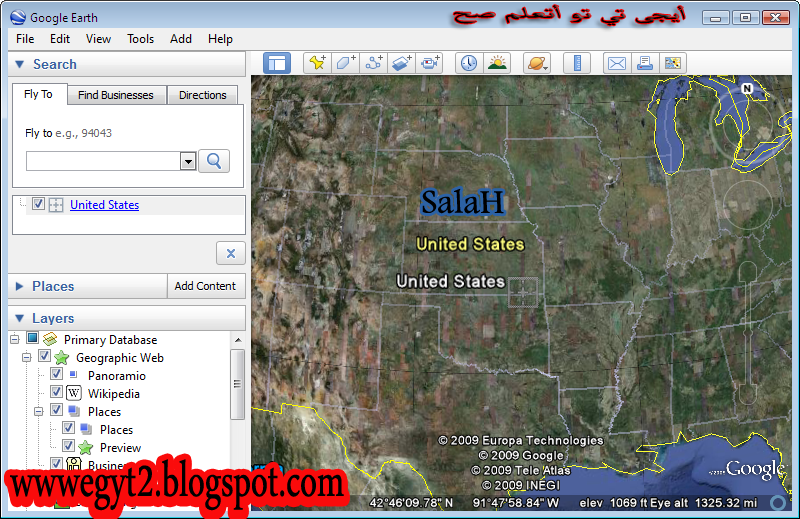Click the Wikipedia W layer icon
This screenshot has width=800, height=519.
tap(74, 393)
